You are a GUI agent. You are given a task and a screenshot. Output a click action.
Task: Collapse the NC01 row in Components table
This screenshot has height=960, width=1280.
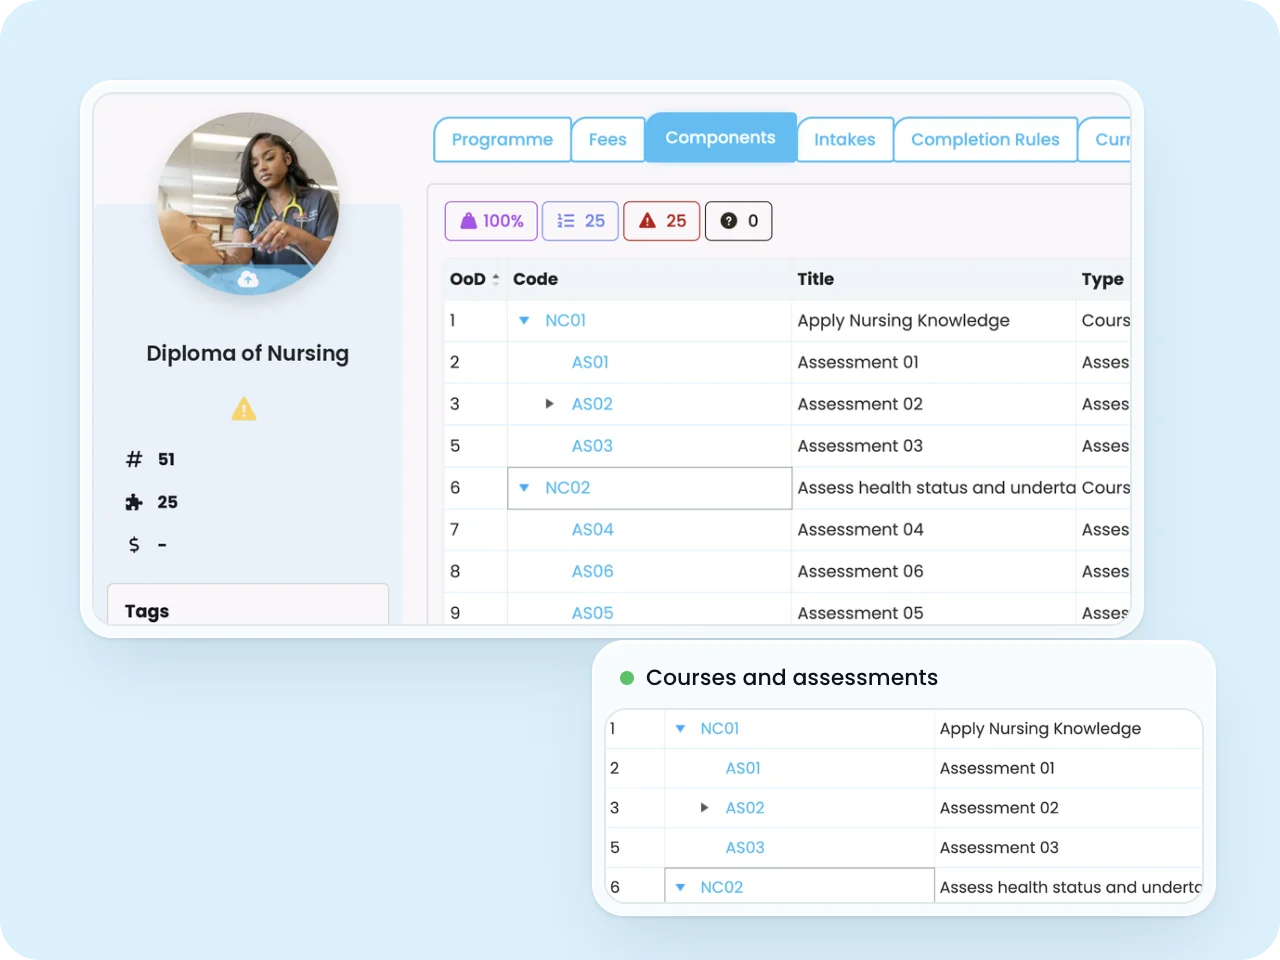(524, 321)
